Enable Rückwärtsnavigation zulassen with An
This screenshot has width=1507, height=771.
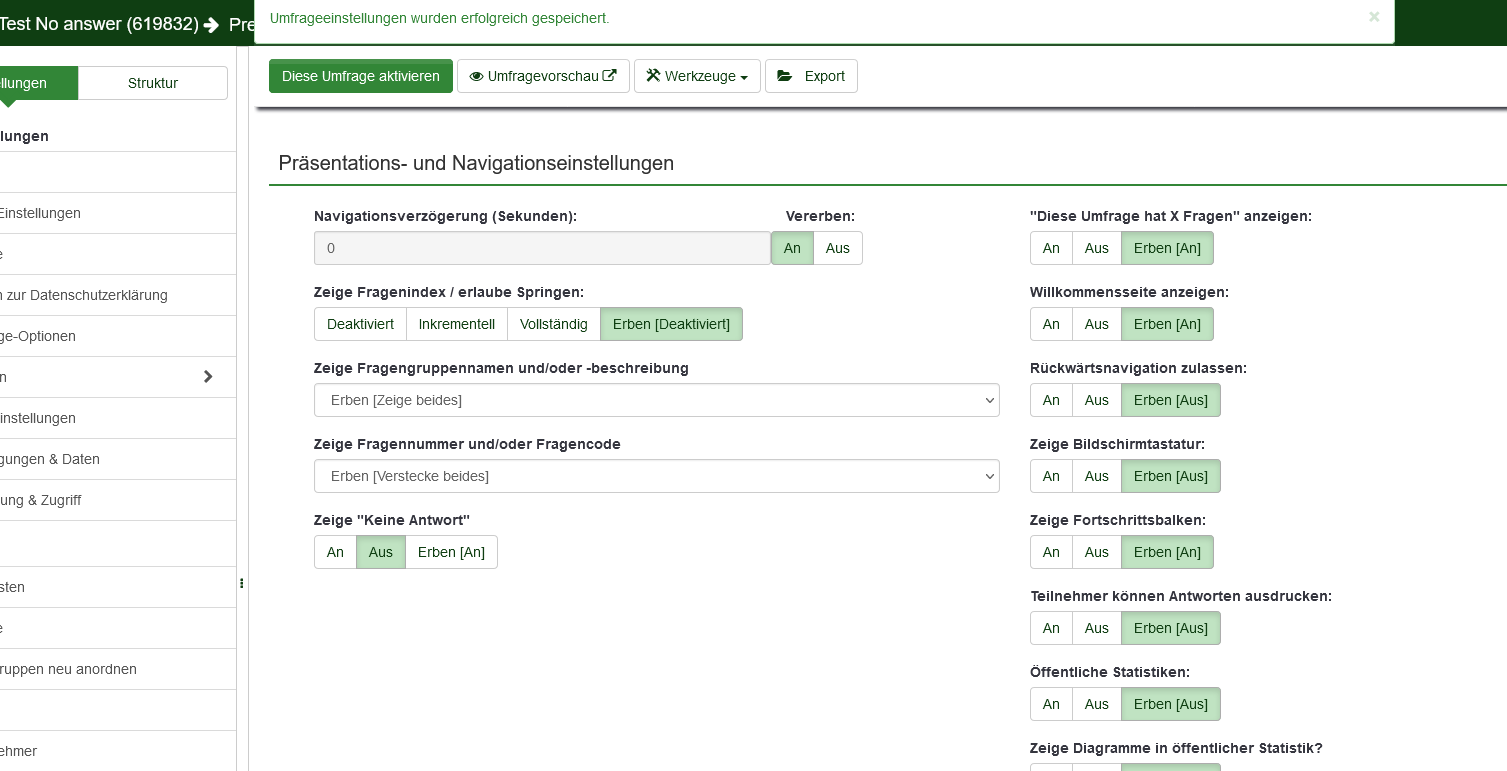click(1051, 400)
